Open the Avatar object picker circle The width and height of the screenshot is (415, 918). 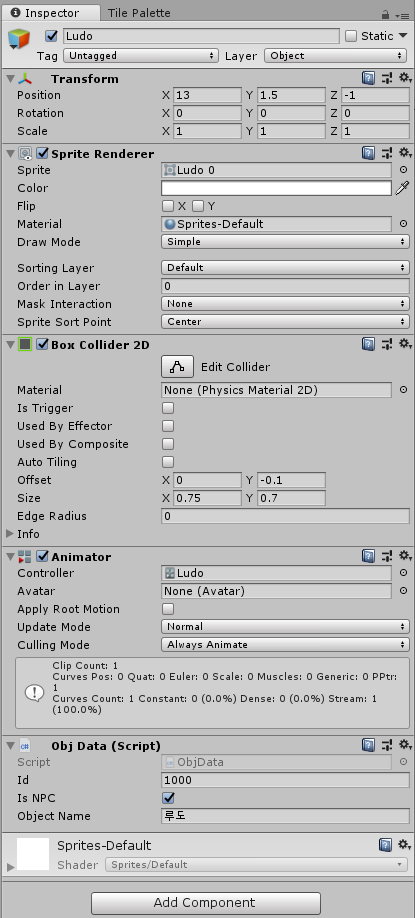(x=403, y=591)
